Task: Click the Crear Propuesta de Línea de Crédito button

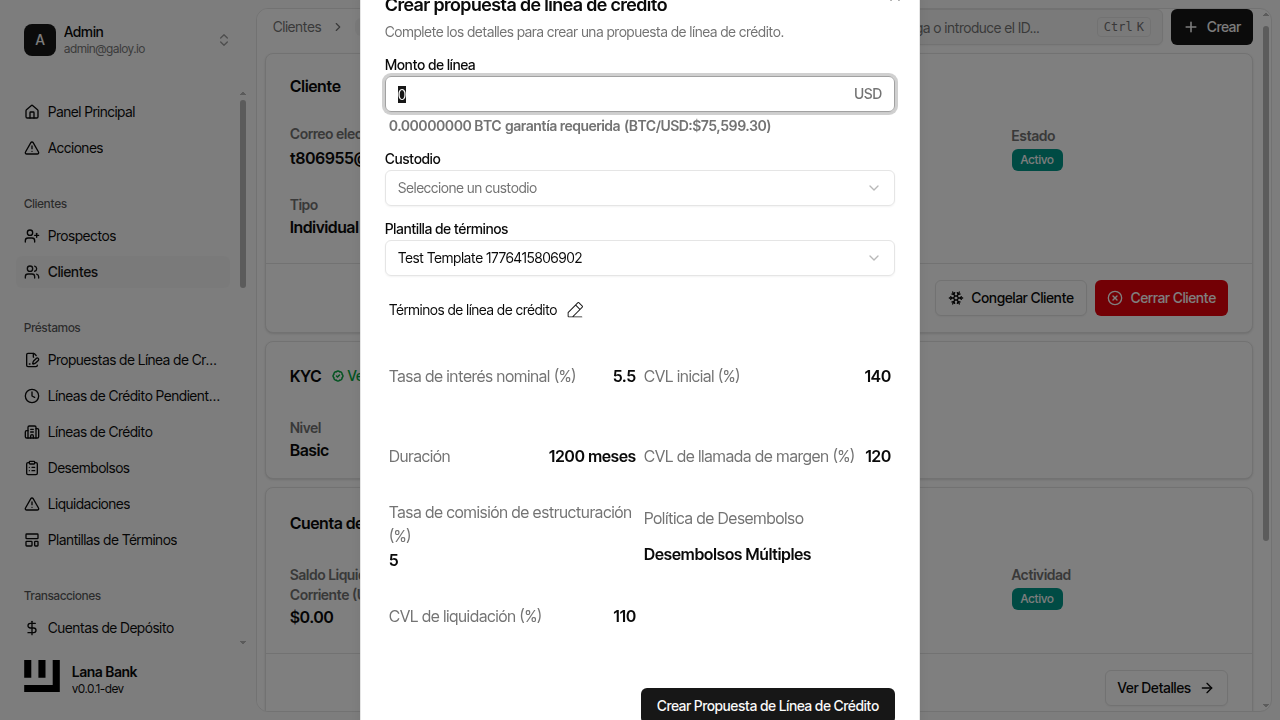Action: [x=767, y=705]
